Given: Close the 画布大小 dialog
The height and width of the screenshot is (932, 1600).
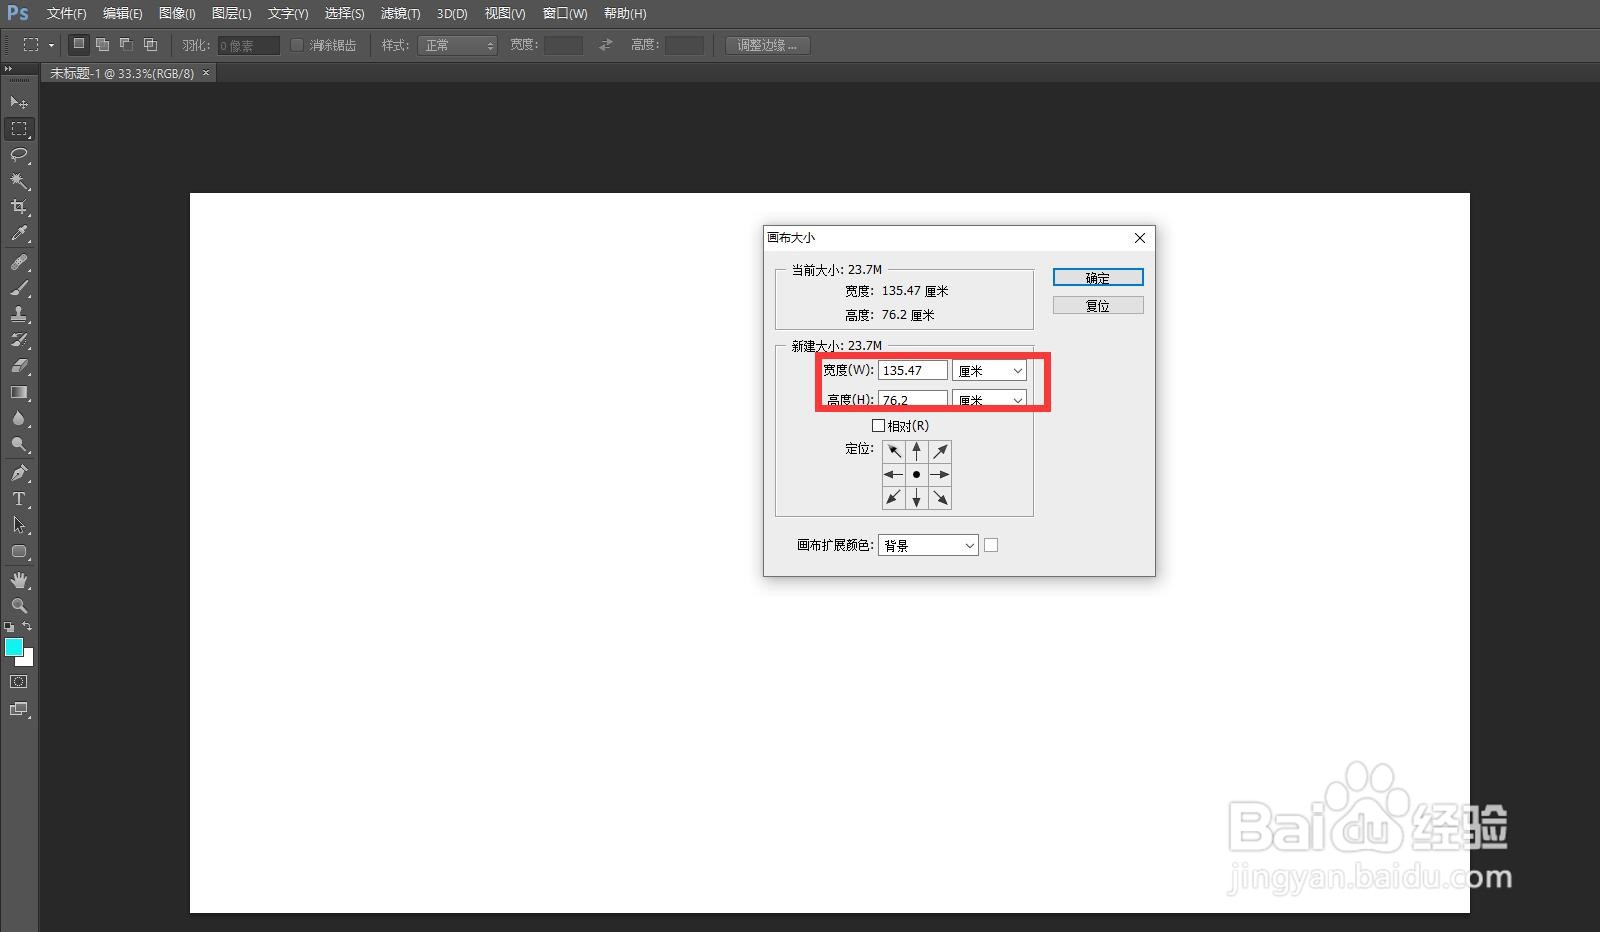Looking at the screenshot, I should pyautogui.click(x=1139, y=238).
